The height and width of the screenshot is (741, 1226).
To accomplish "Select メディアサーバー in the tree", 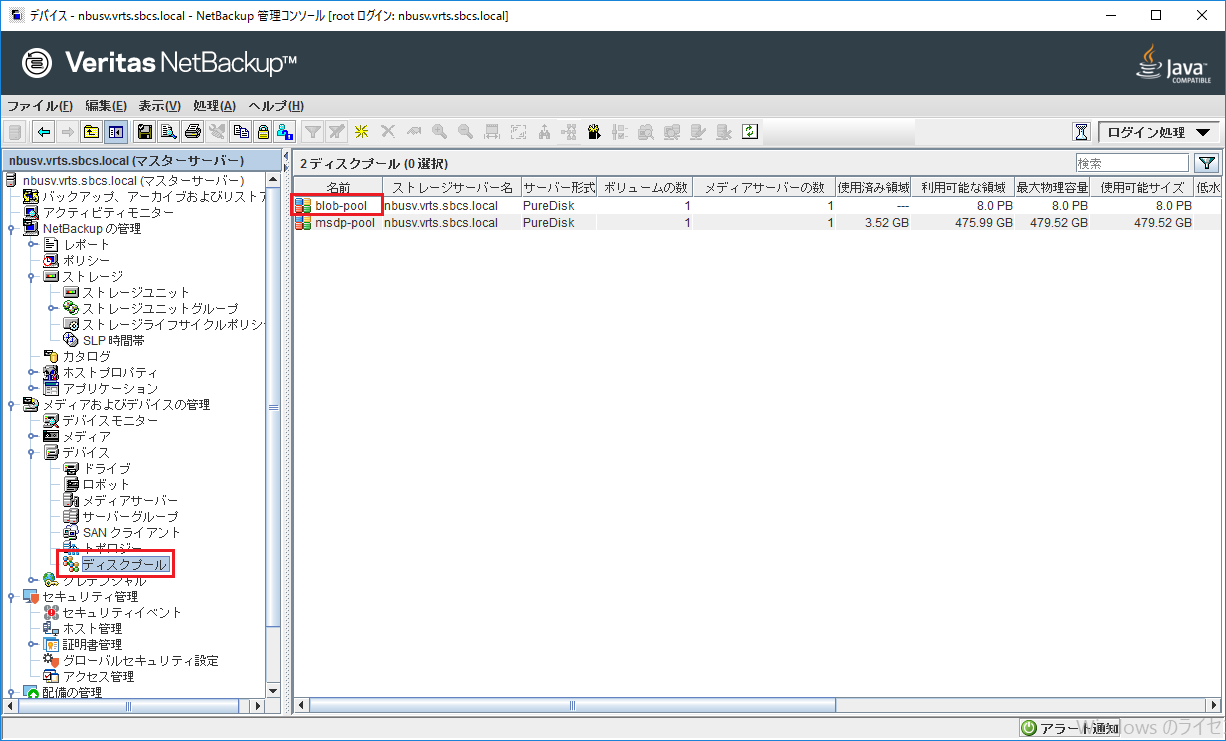I will point(130,501).
